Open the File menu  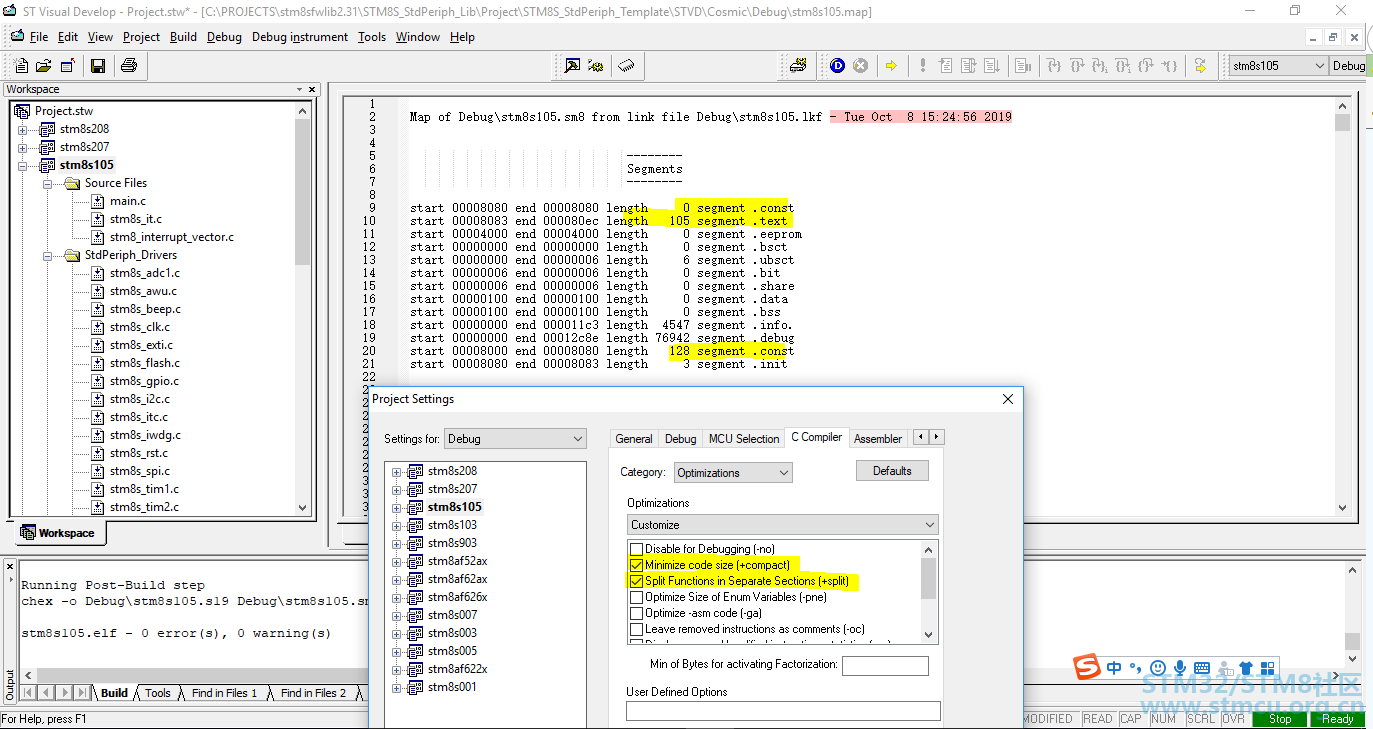(39, 37)
